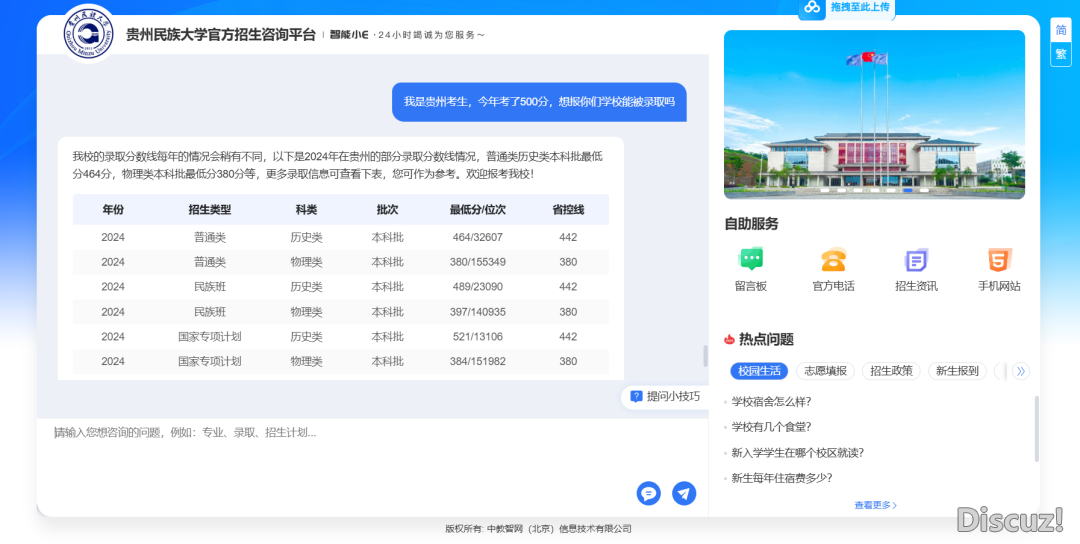Viewport: 1080px width, 544px height.
Task: Open the 留言板 message board icon
Action: (x=751, y=260)
